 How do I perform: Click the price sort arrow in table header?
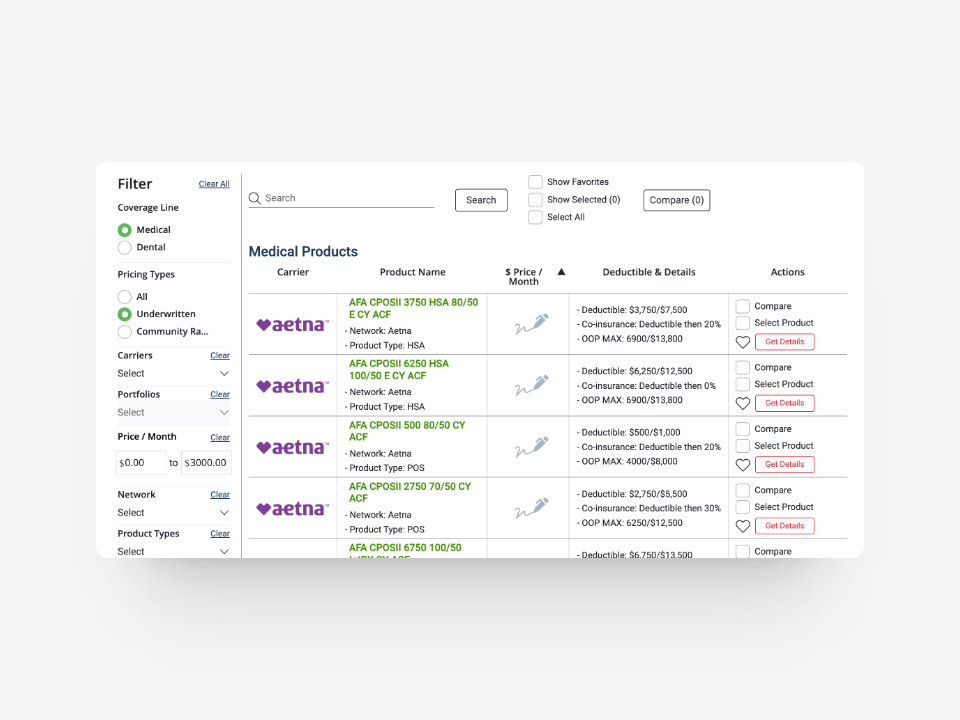tap(561, 272)
